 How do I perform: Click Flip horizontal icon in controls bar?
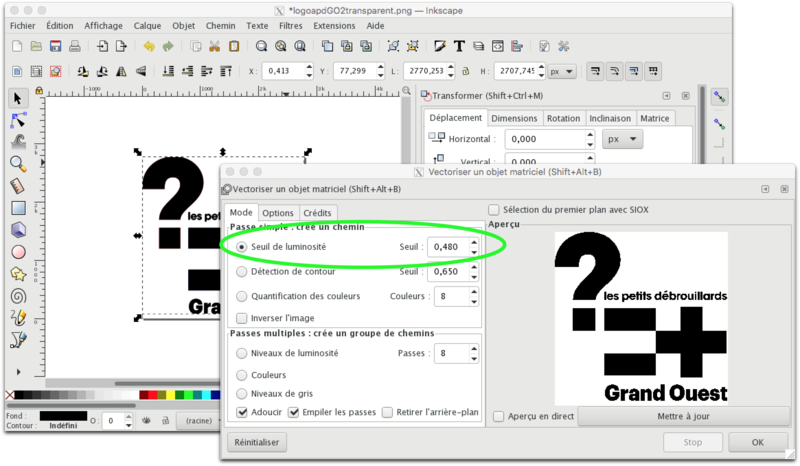pos(121,71)
